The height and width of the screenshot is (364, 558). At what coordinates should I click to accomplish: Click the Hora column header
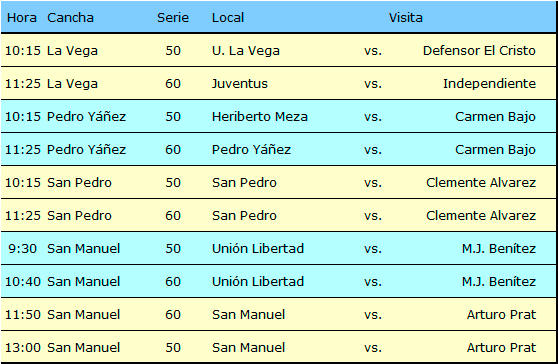(x=22, y=18)
